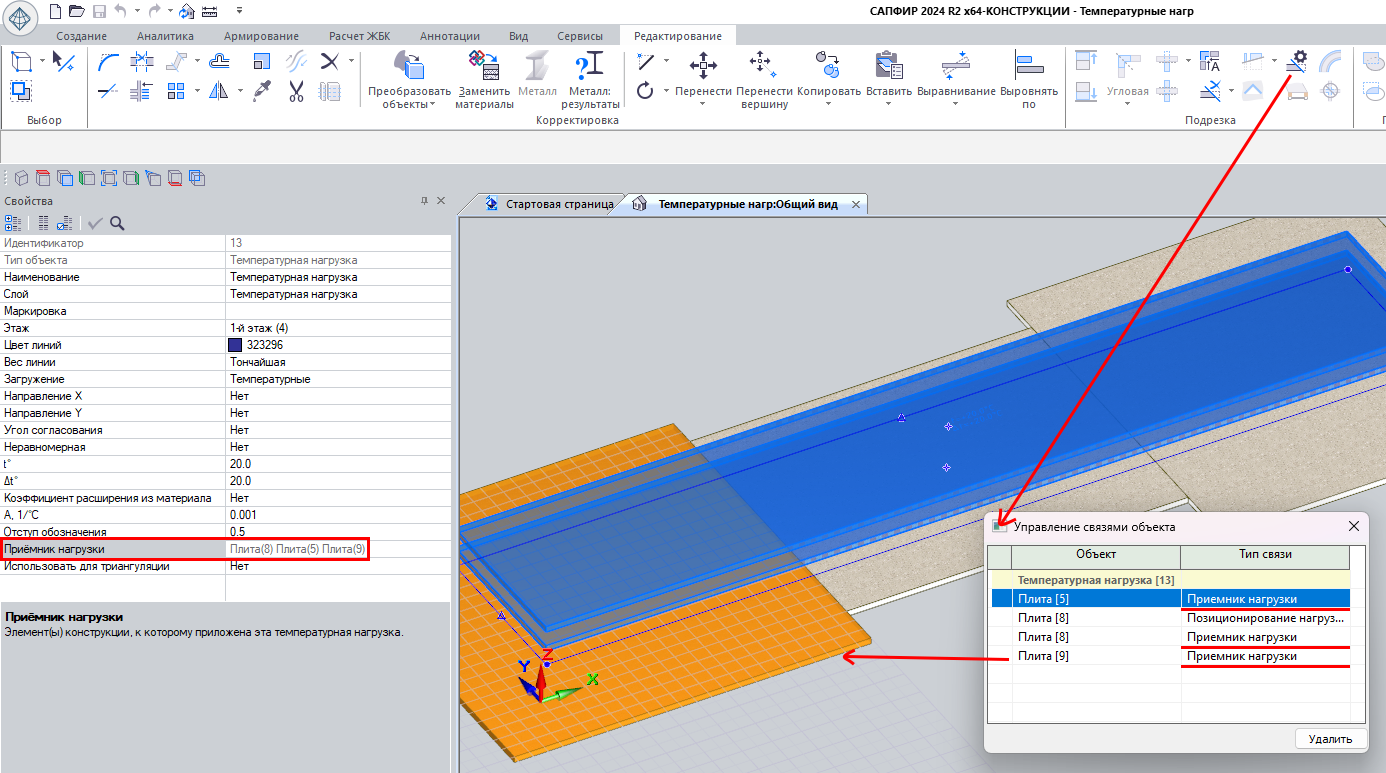The width and height of the screenshot is (1386, 773).
Task: Click the open folder icon in title bar
Action: click(x=78, y=11)
